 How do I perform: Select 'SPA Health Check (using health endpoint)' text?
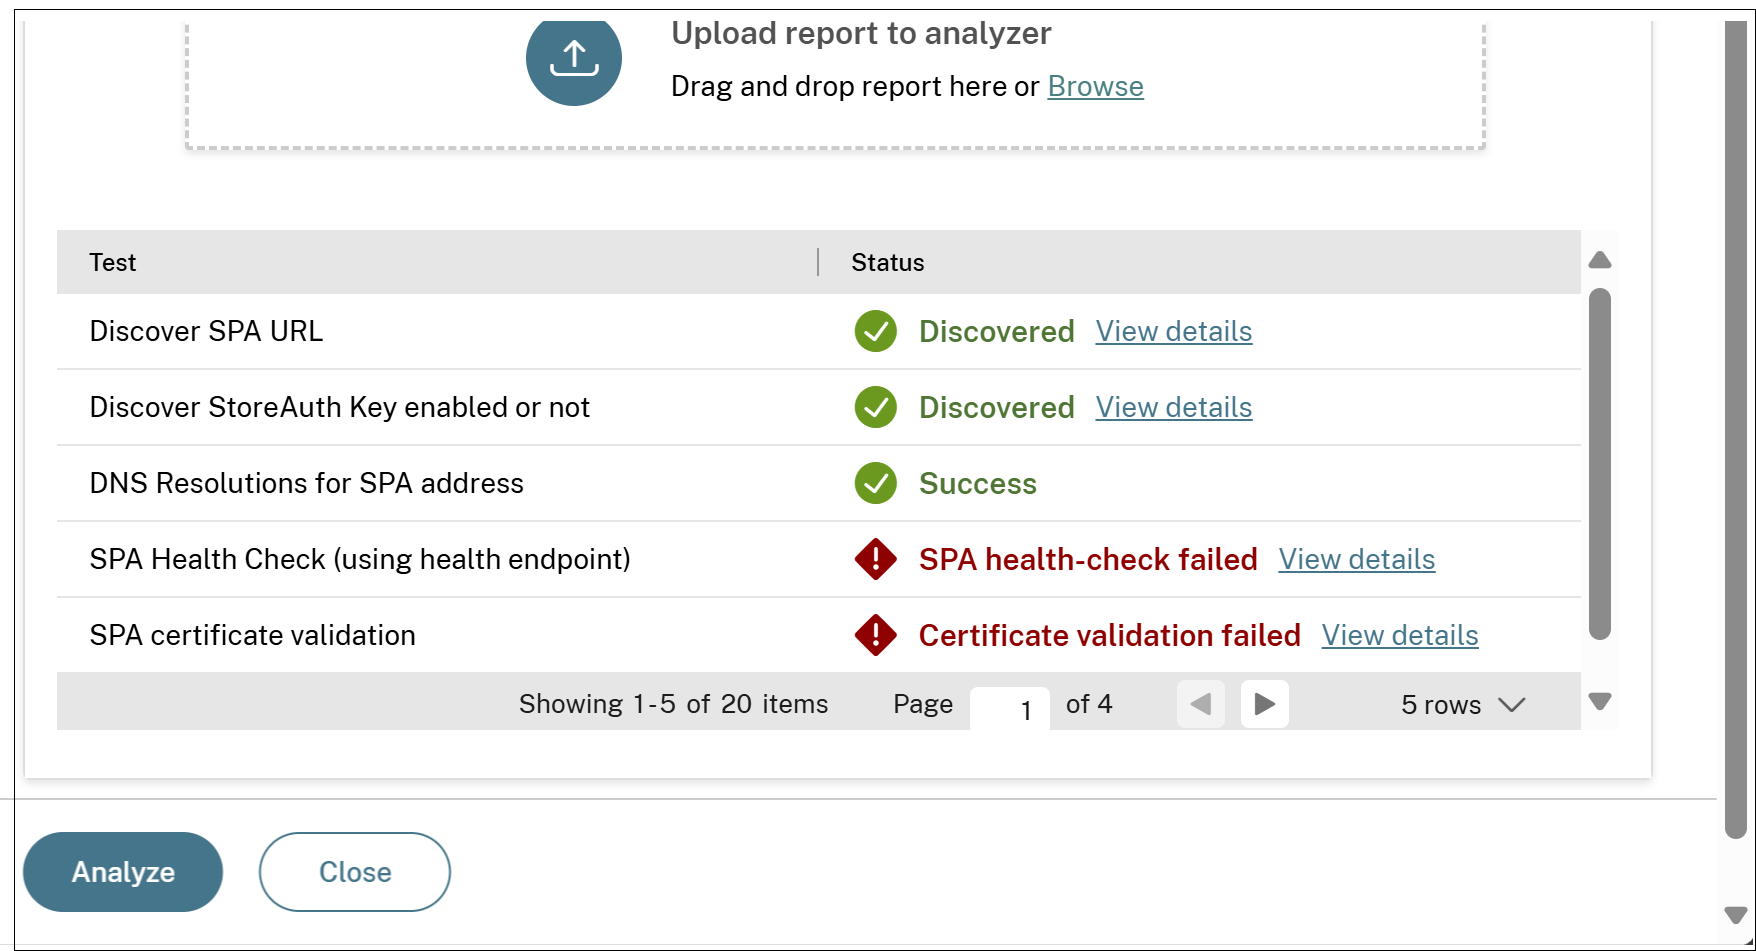[360, 559]
